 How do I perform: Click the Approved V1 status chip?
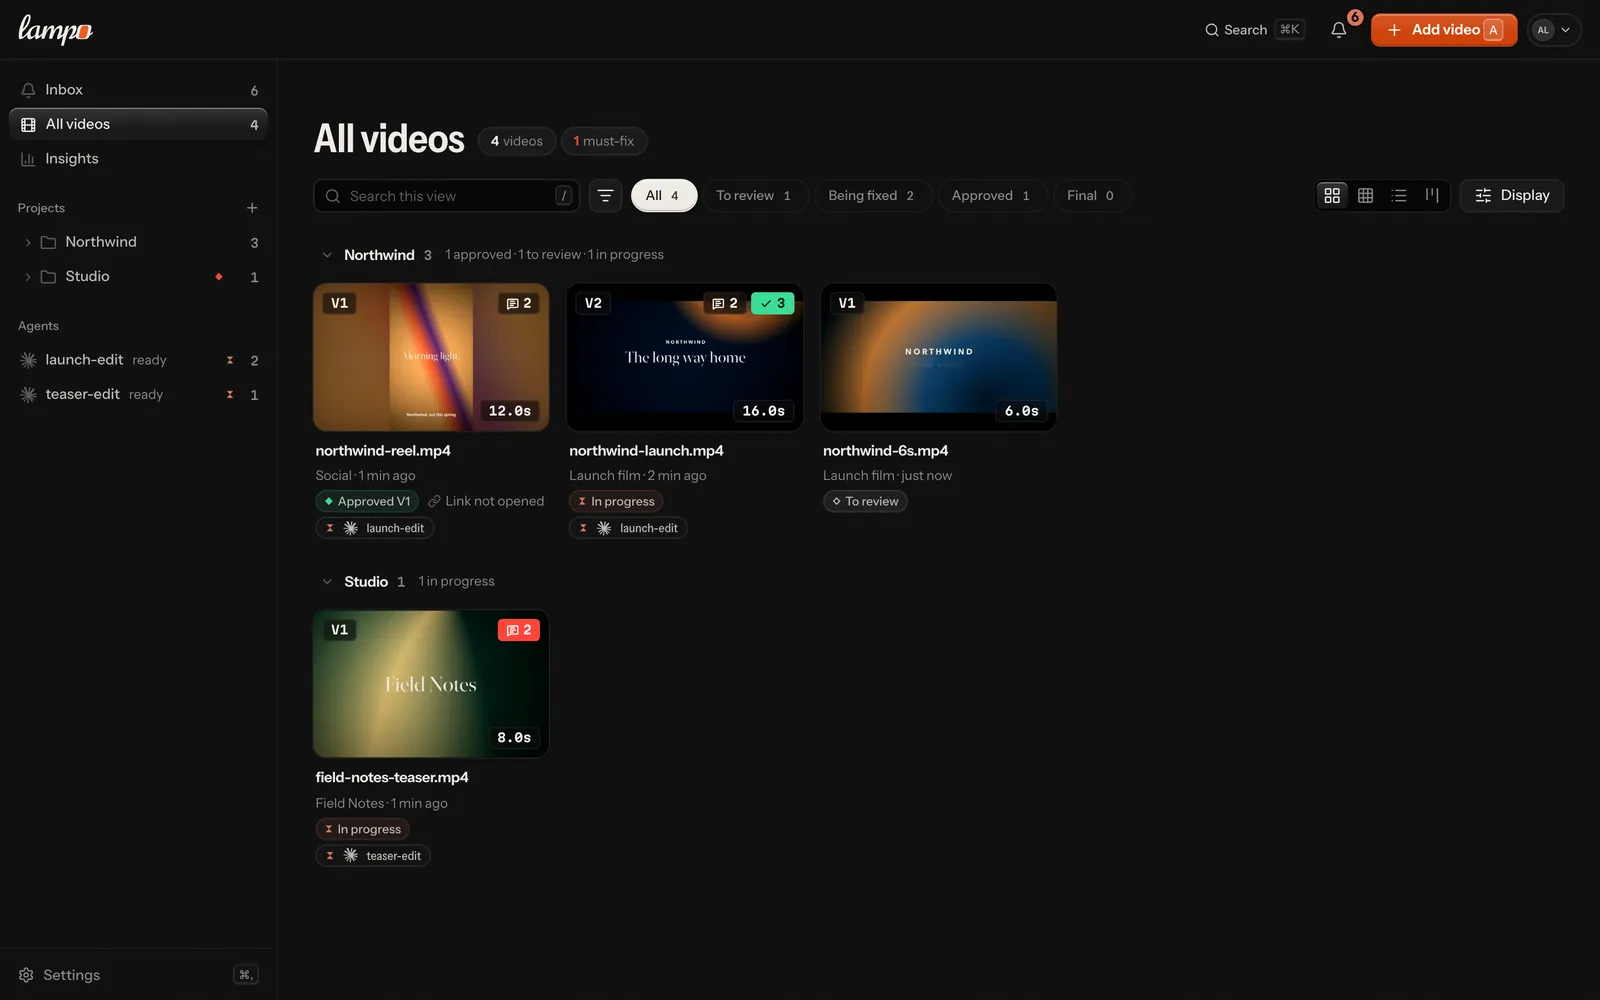pos(367,502)
